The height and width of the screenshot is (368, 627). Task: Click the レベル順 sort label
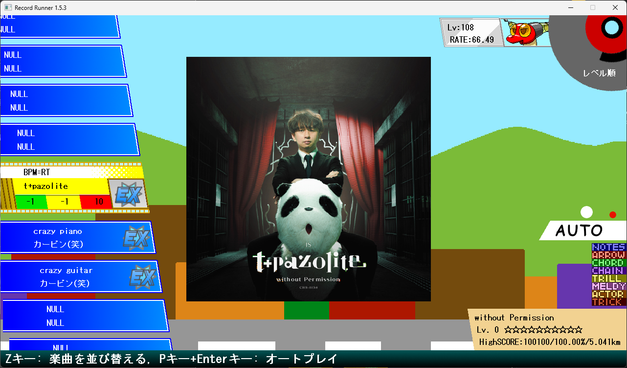click(x=599, y=73)
